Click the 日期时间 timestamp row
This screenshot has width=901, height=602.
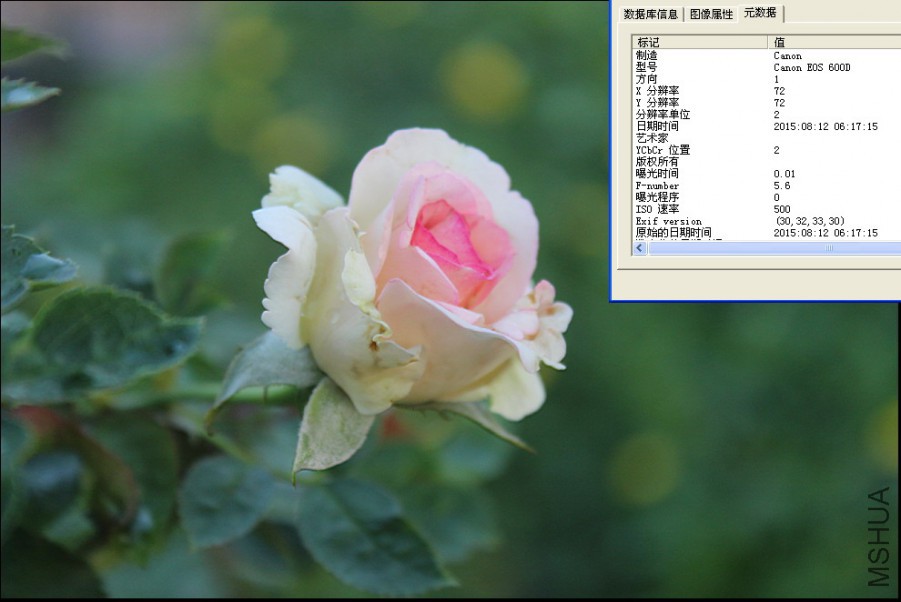tap(720, 126)
